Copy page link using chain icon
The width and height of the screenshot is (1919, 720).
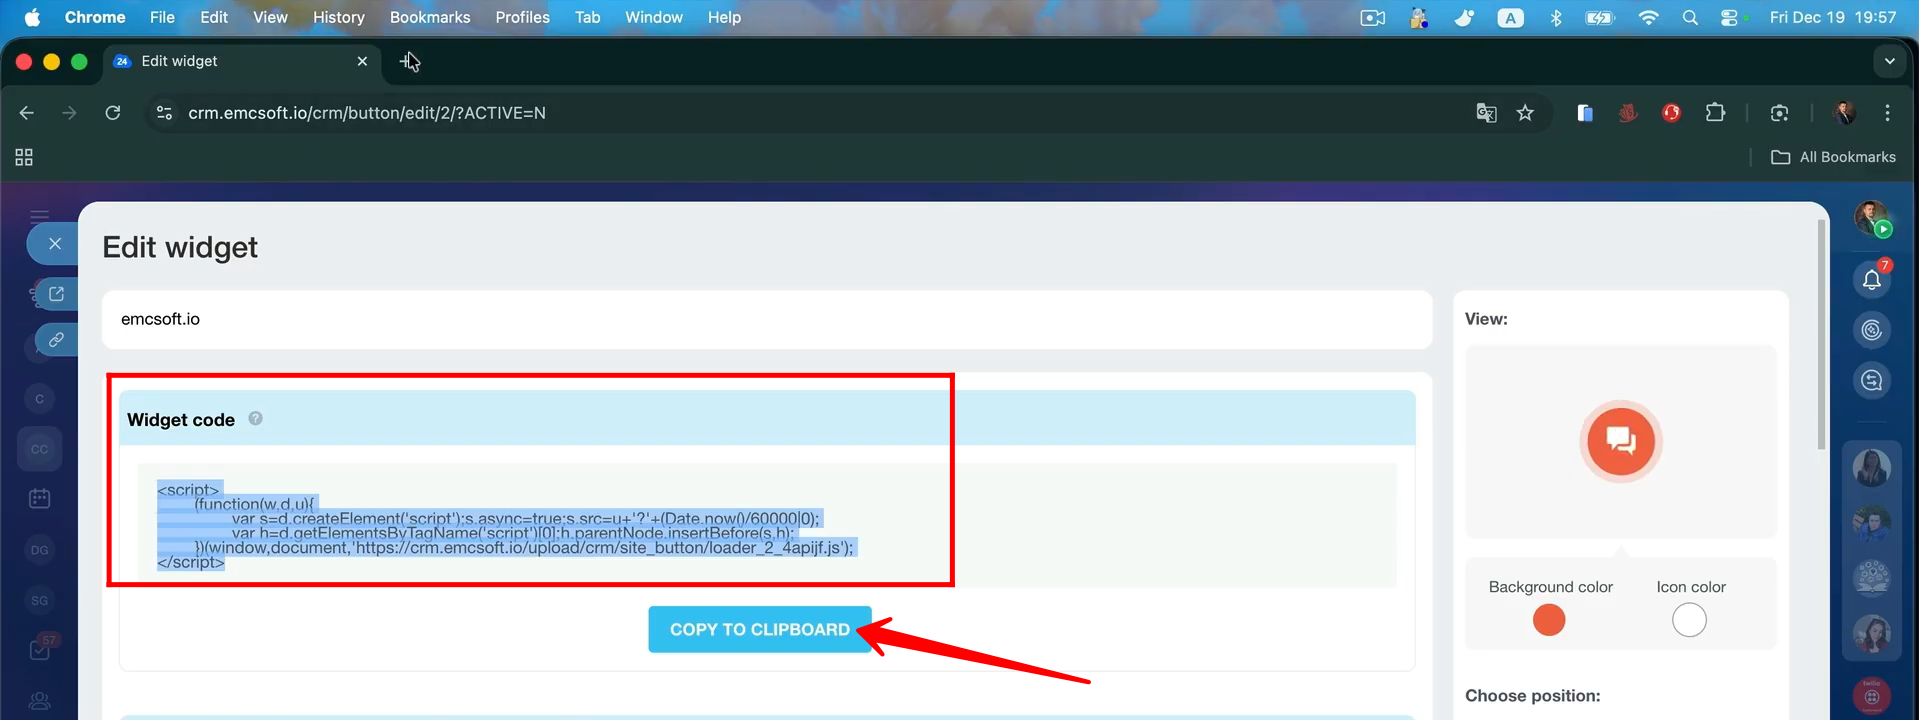[x=56, y=340]
